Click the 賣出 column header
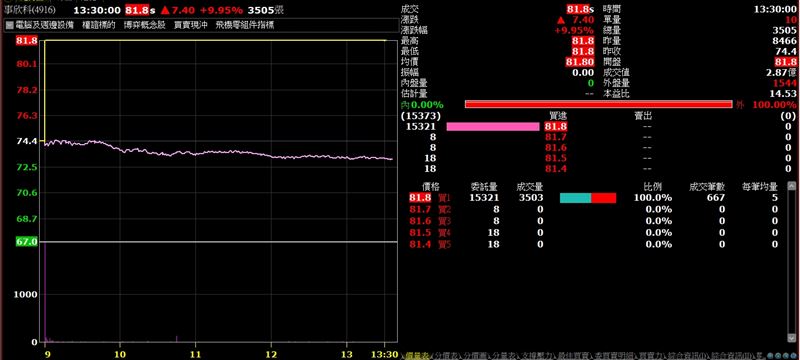The width and height of the screenshot is (800, 360). pyautogui.click(x=643, y=117)
